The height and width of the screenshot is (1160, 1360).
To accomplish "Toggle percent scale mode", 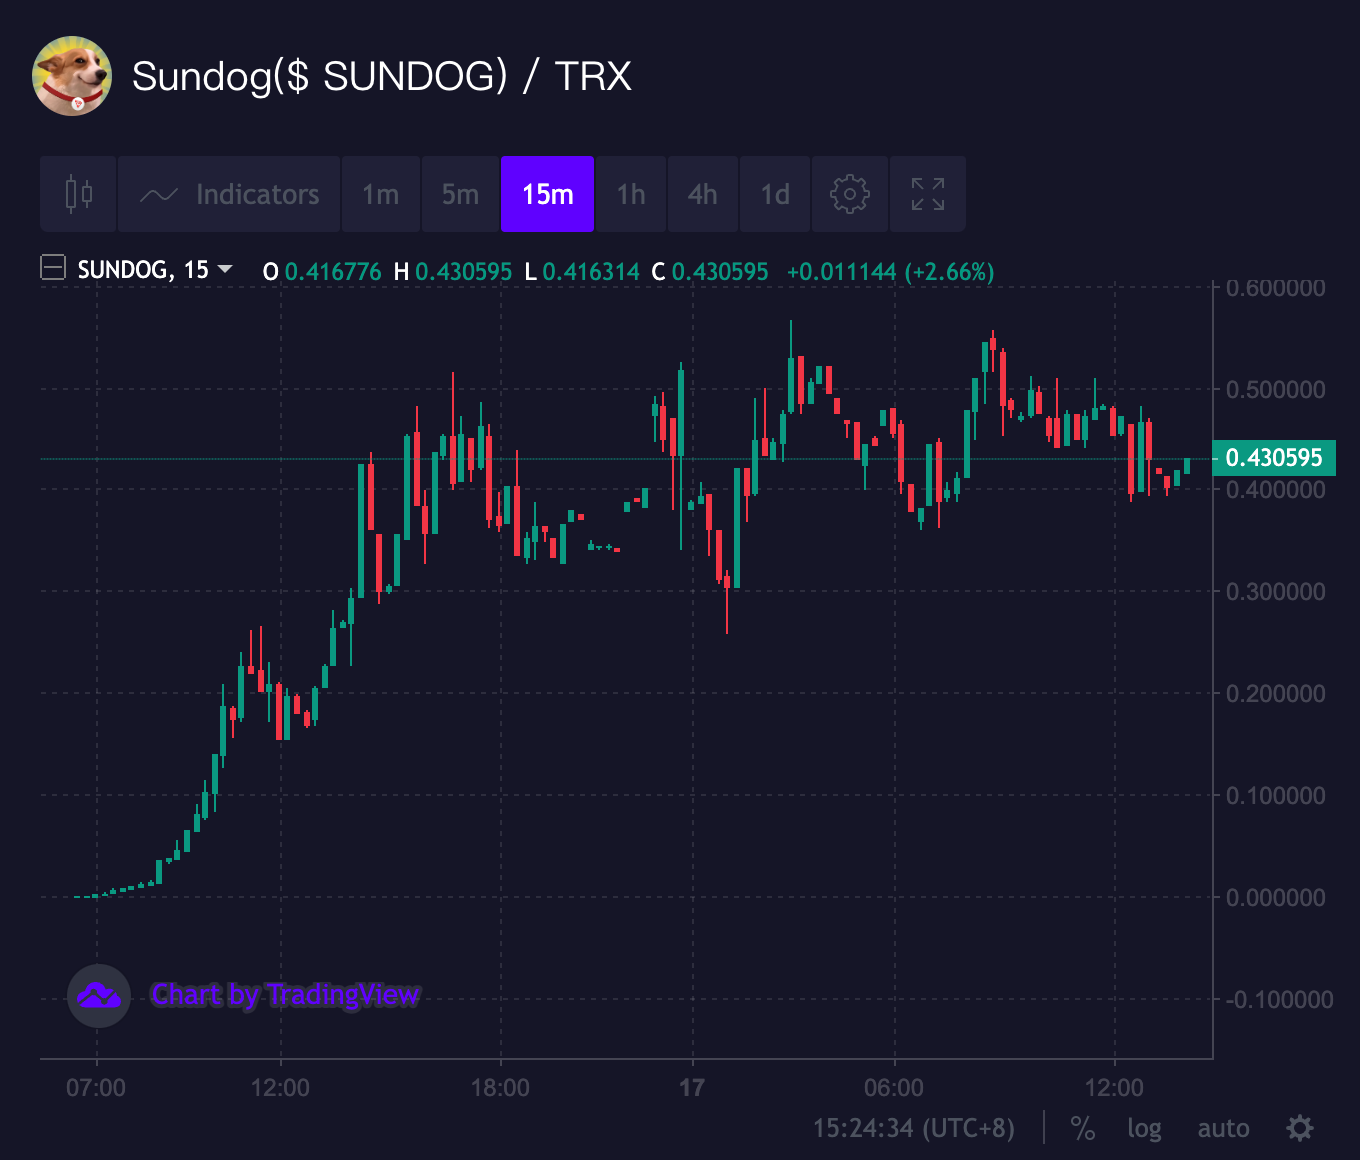I will 1082,1128.
